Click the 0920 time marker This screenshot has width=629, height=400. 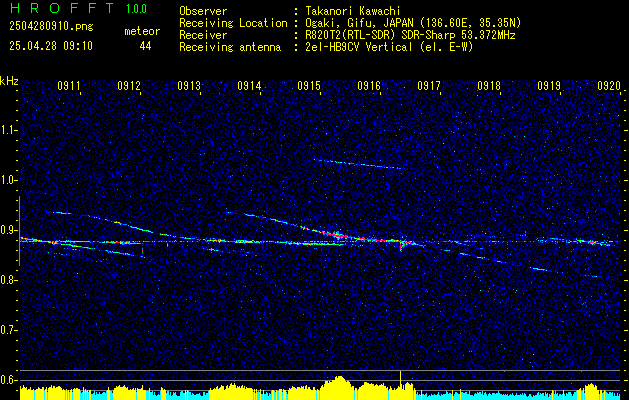(609, 86)
